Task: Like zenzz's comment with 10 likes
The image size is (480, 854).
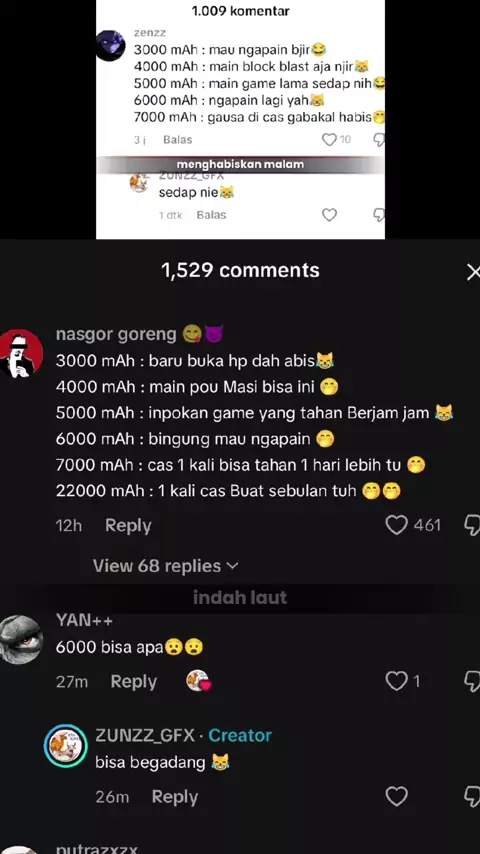Action: coord(329,140)
